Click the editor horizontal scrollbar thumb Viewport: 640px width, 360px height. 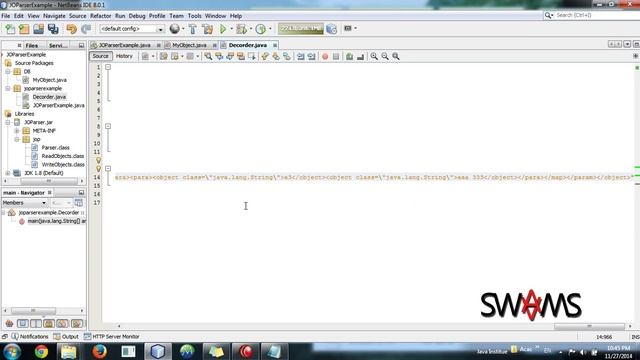click(x=589, y=326)
